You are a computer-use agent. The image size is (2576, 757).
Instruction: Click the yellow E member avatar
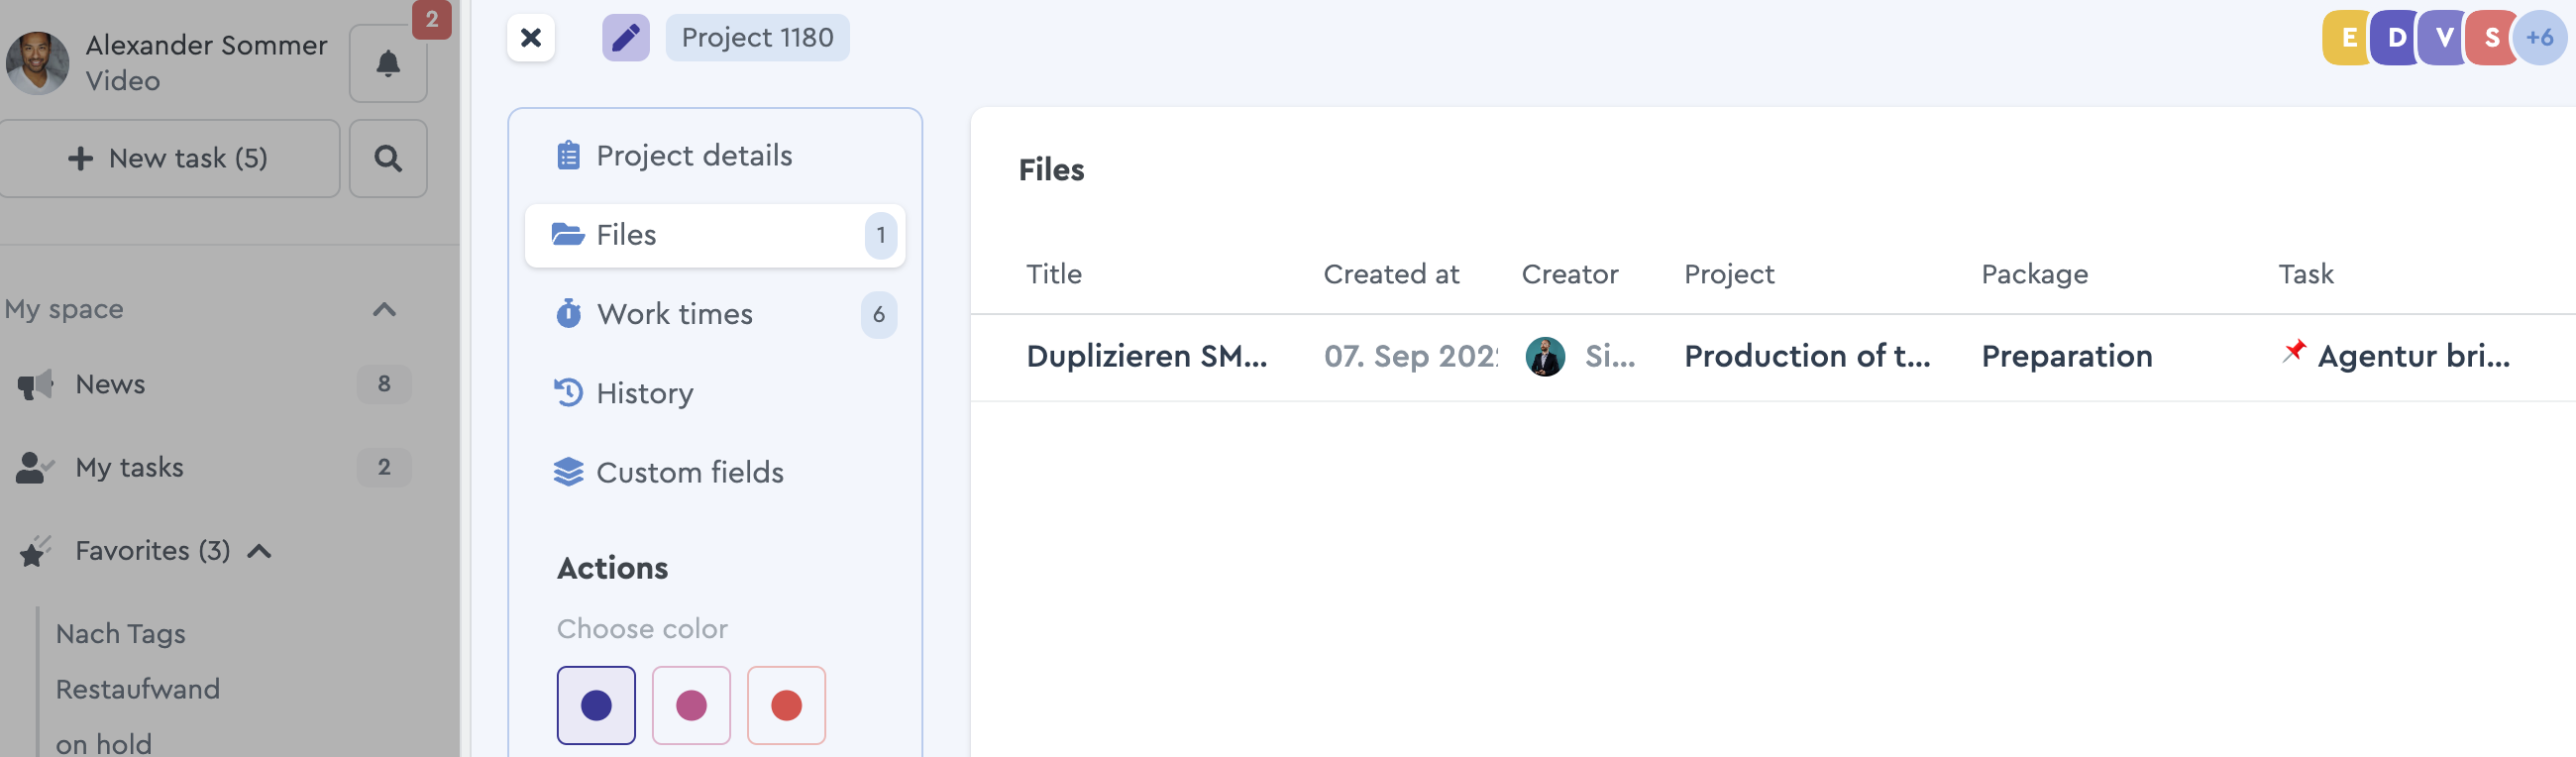[2346, 38]
